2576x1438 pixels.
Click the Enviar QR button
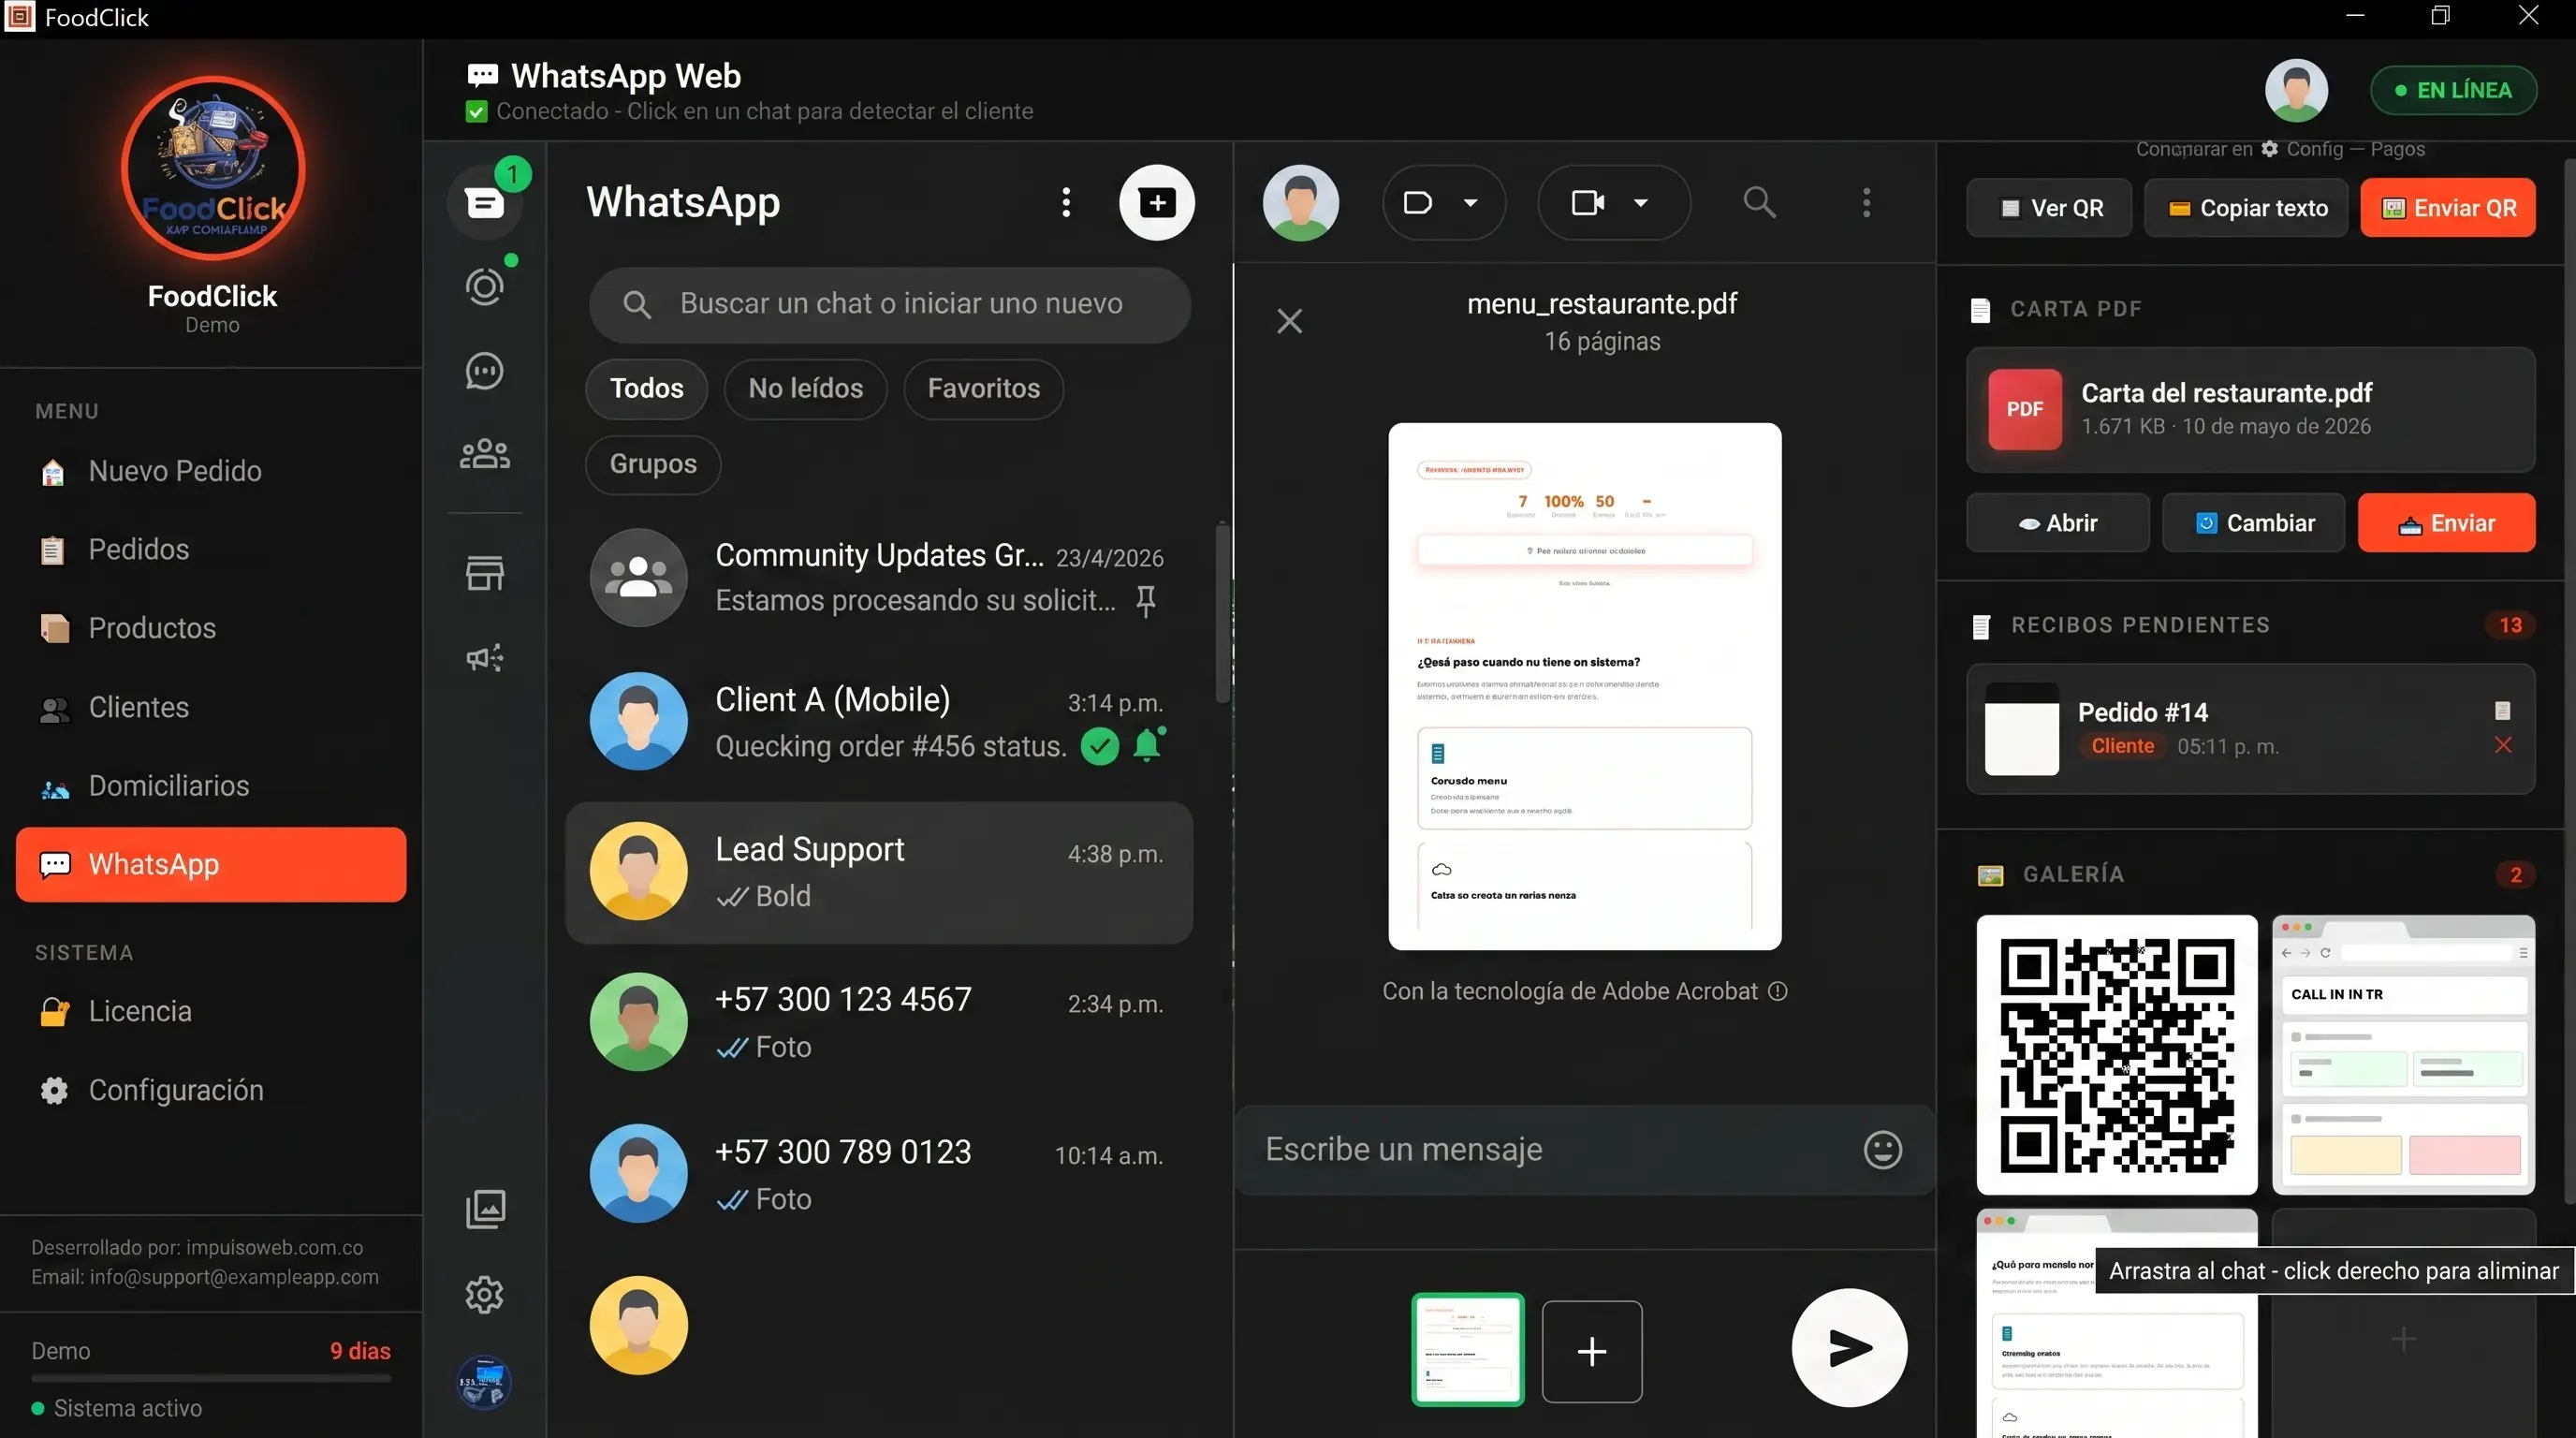pos(2448,208)
